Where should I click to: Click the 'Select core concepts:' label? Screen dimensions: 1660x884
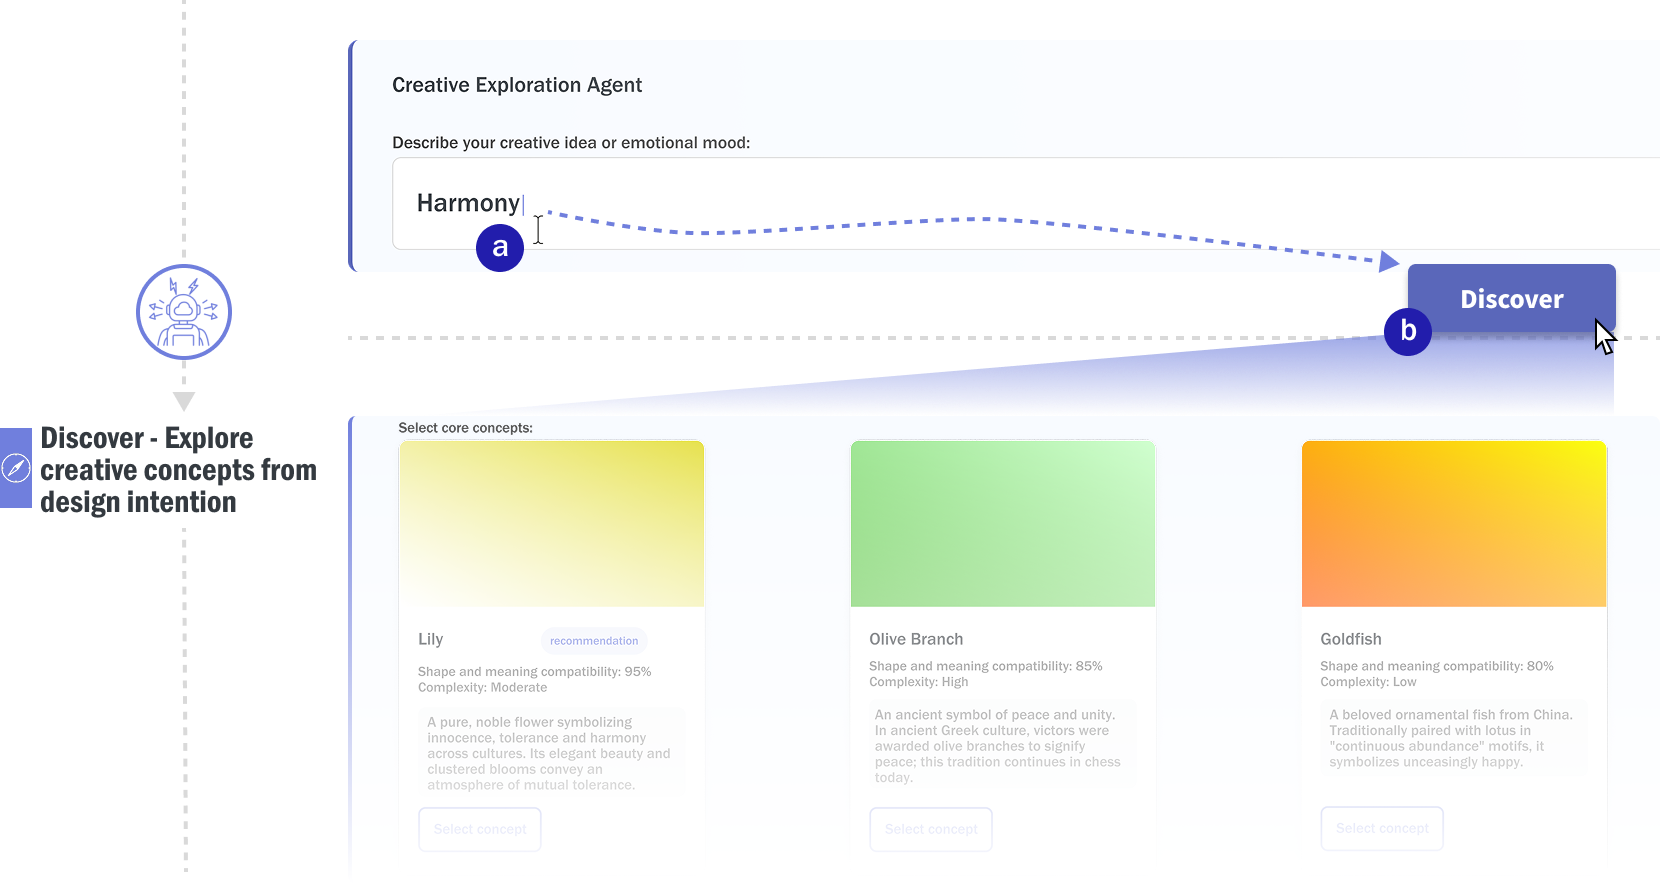(466, 428)
